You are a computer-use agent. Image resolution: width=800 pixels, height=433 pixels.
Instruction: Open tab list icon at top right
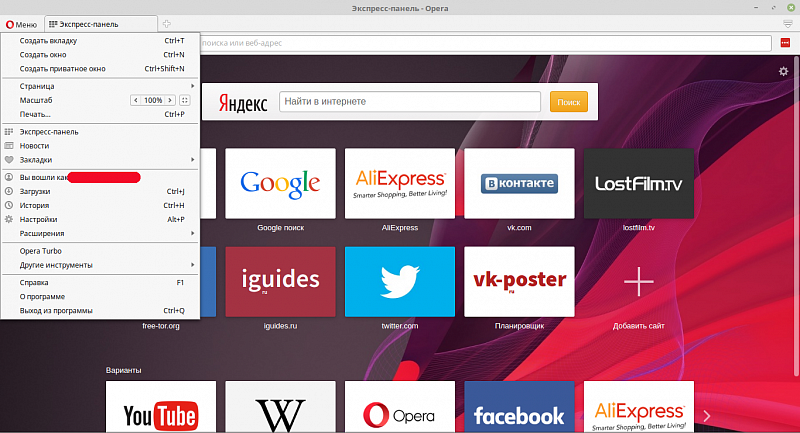788,24
